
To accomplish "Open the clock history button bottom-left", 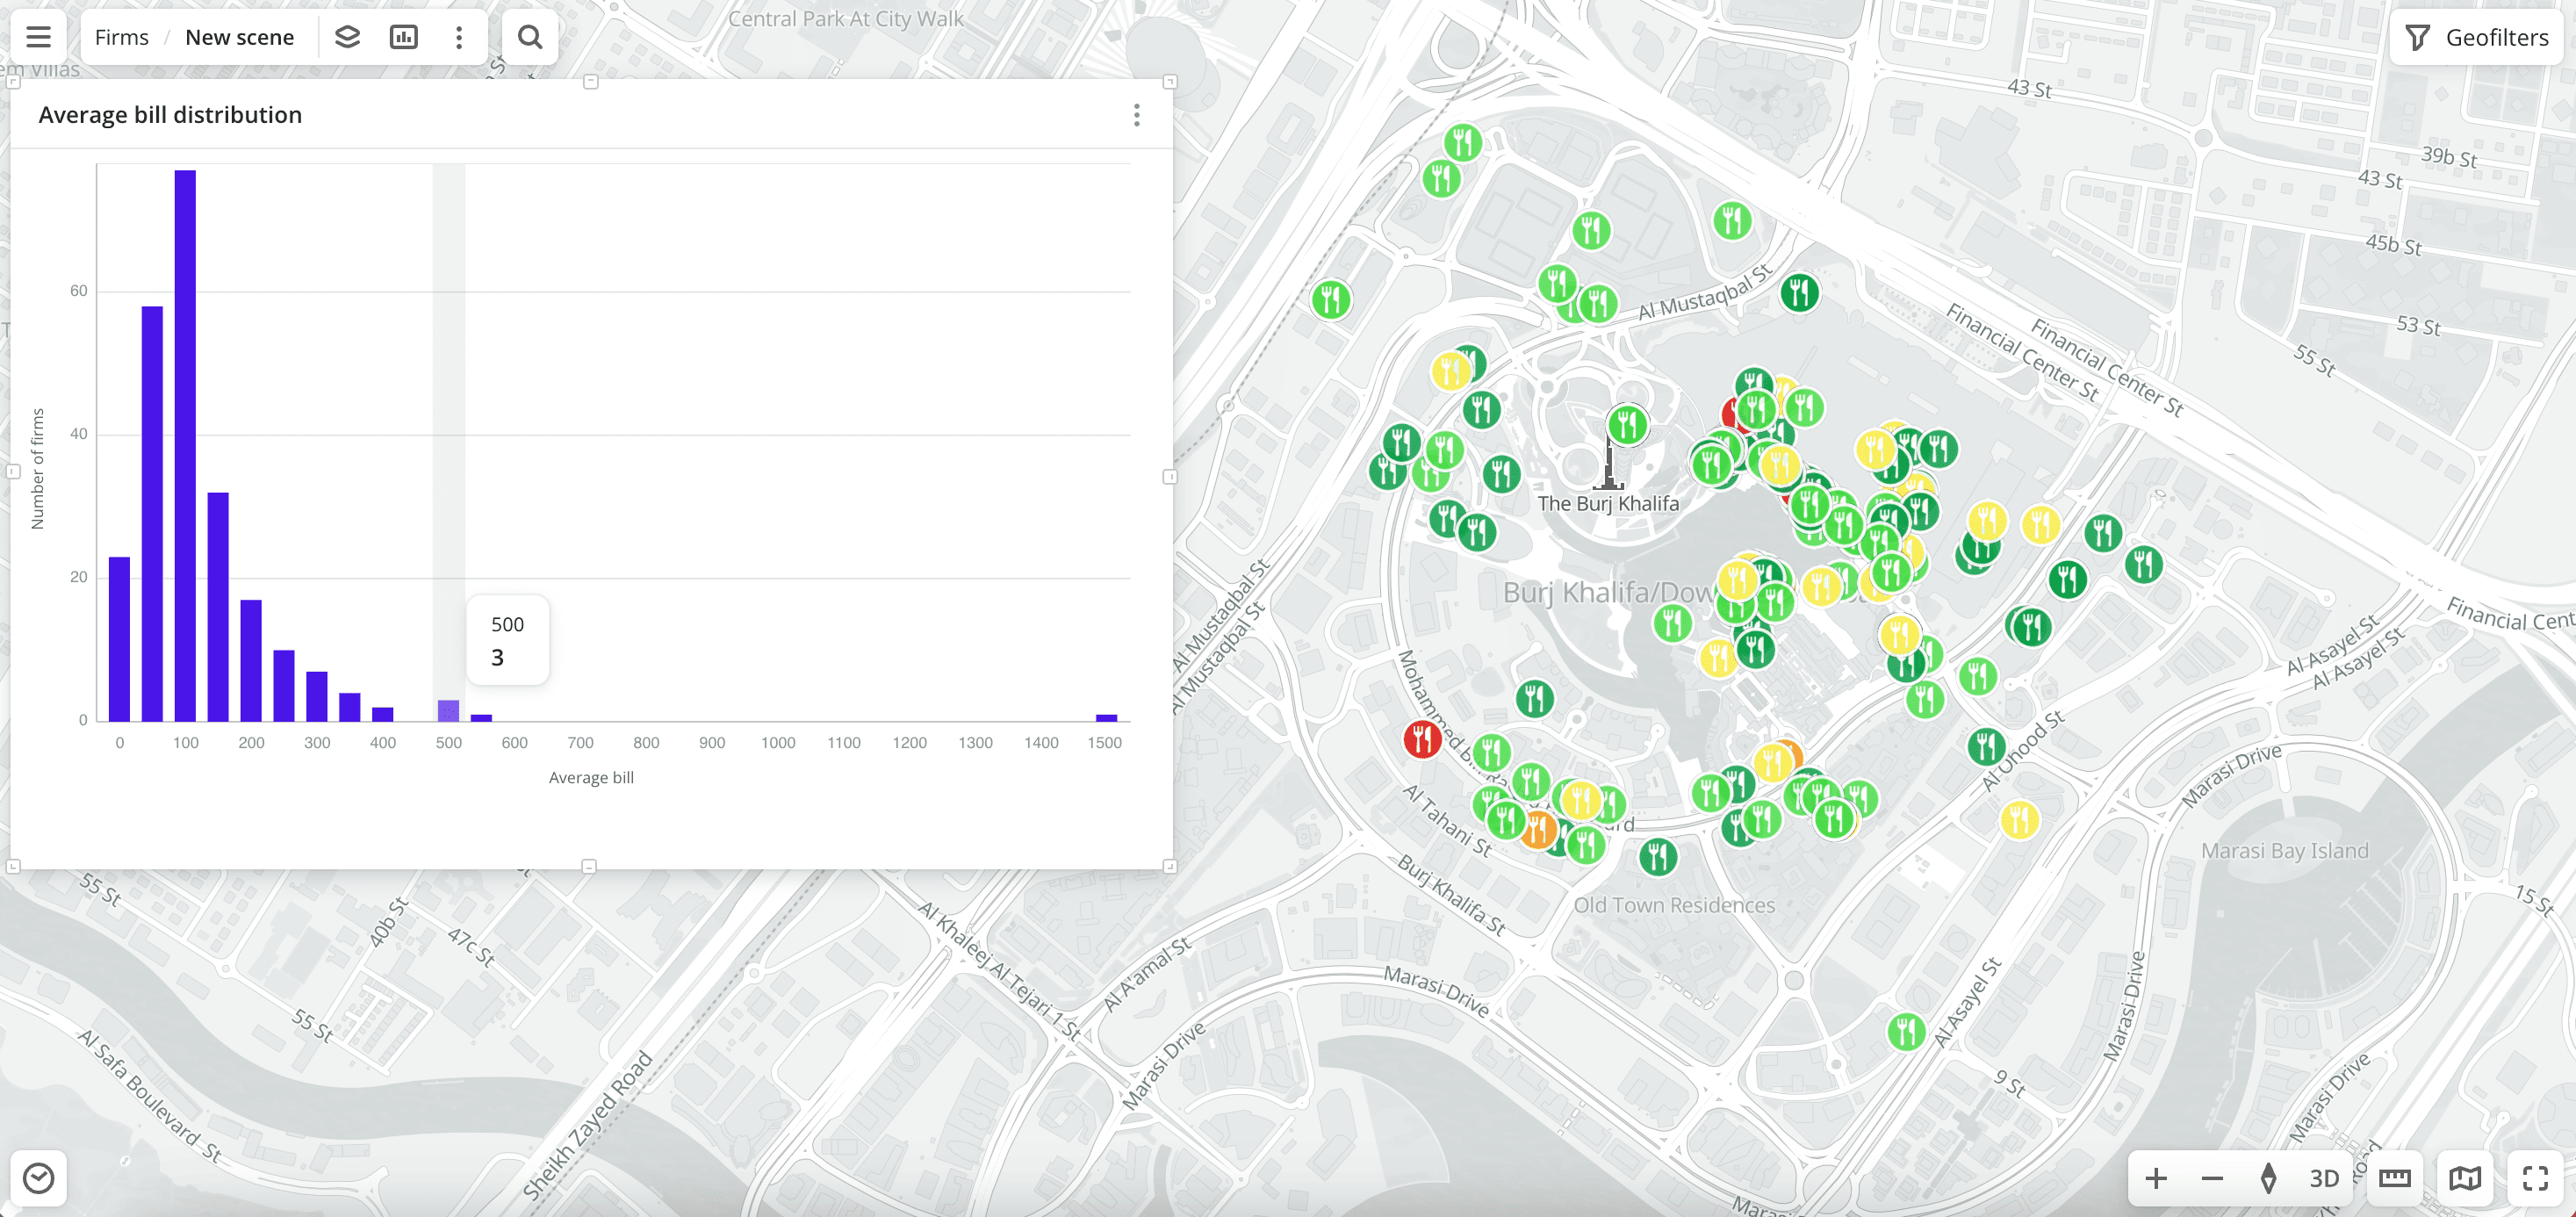I will coord(38,1178).
